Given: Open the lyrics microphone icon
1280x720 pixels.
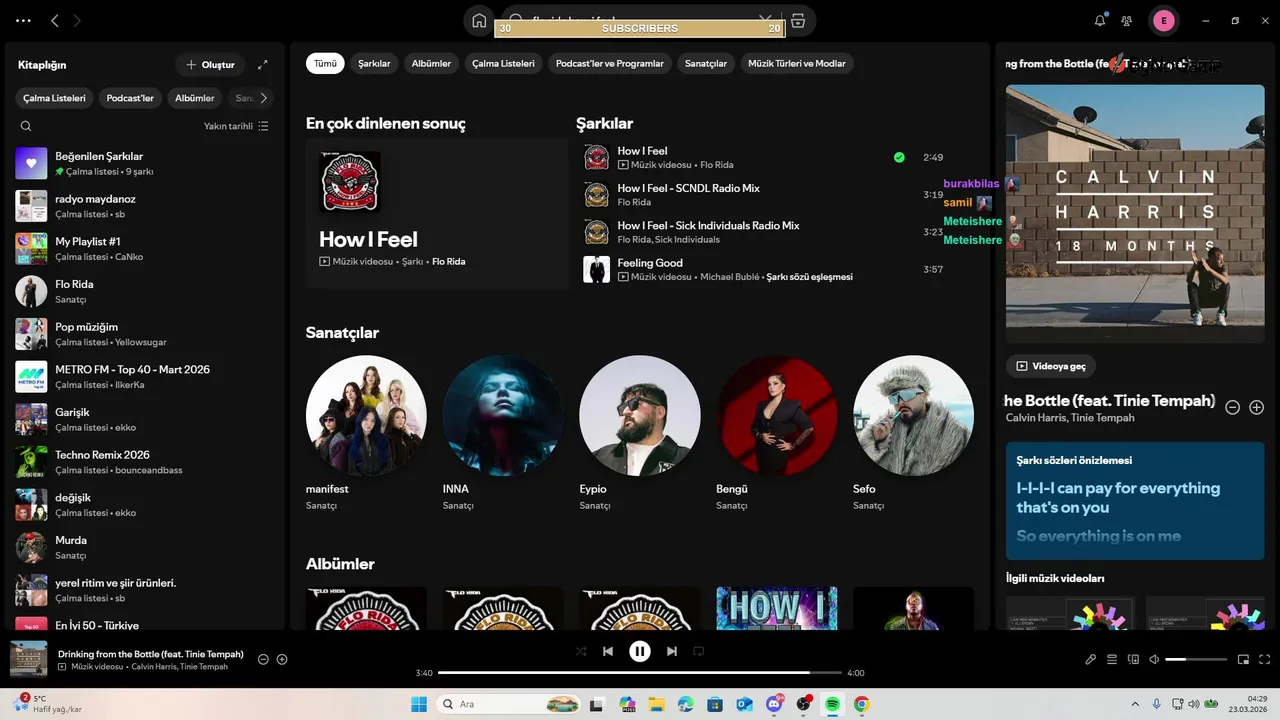Looking at the screenshot, I should [x=1091, y=659].
